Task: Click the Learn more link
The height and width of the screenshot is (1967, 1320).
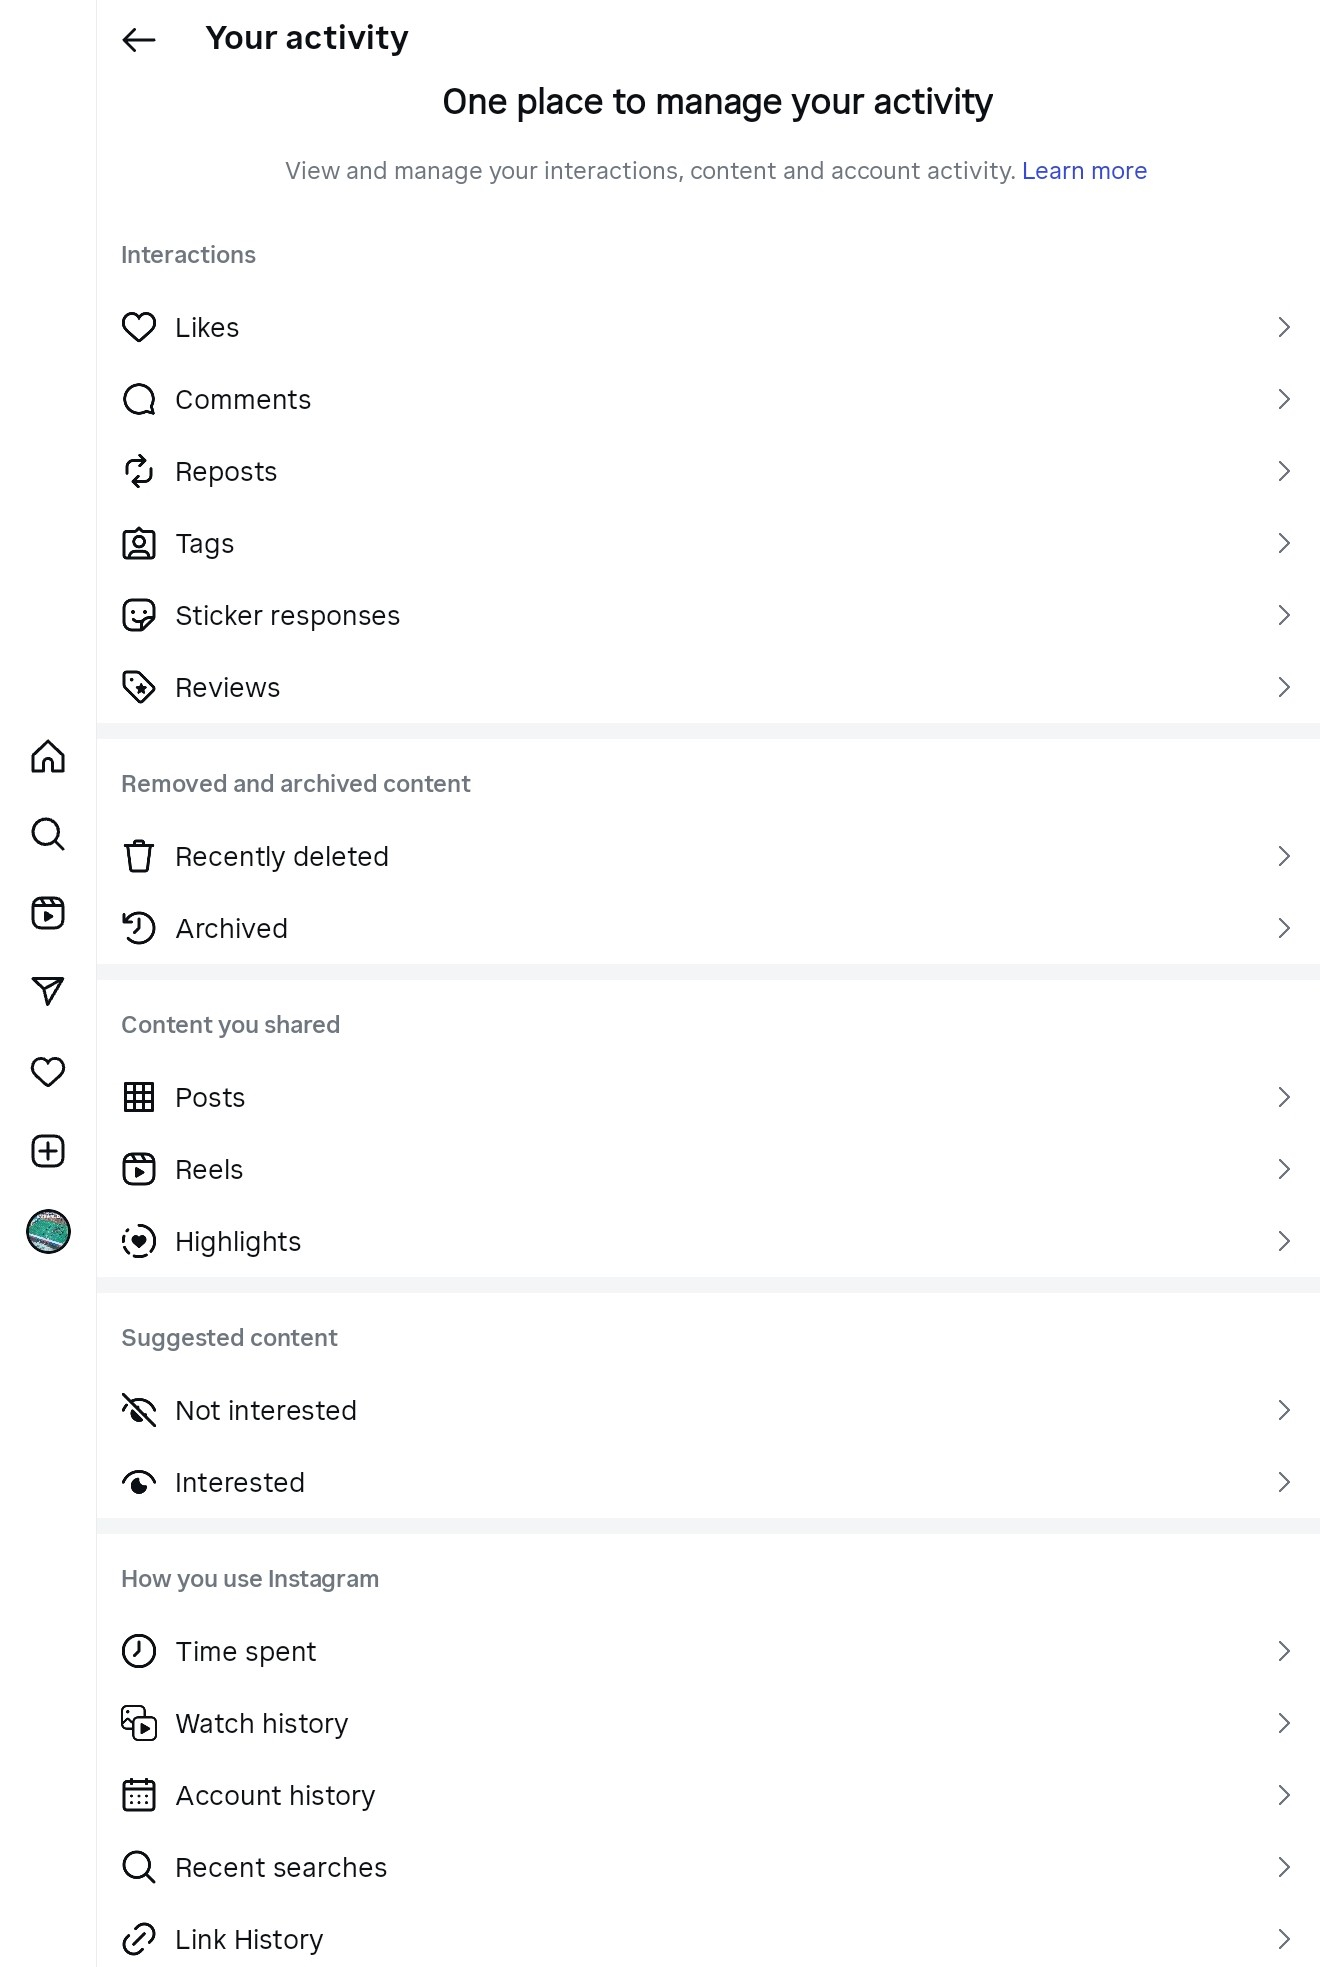Action: click(x=1084, y=171)
